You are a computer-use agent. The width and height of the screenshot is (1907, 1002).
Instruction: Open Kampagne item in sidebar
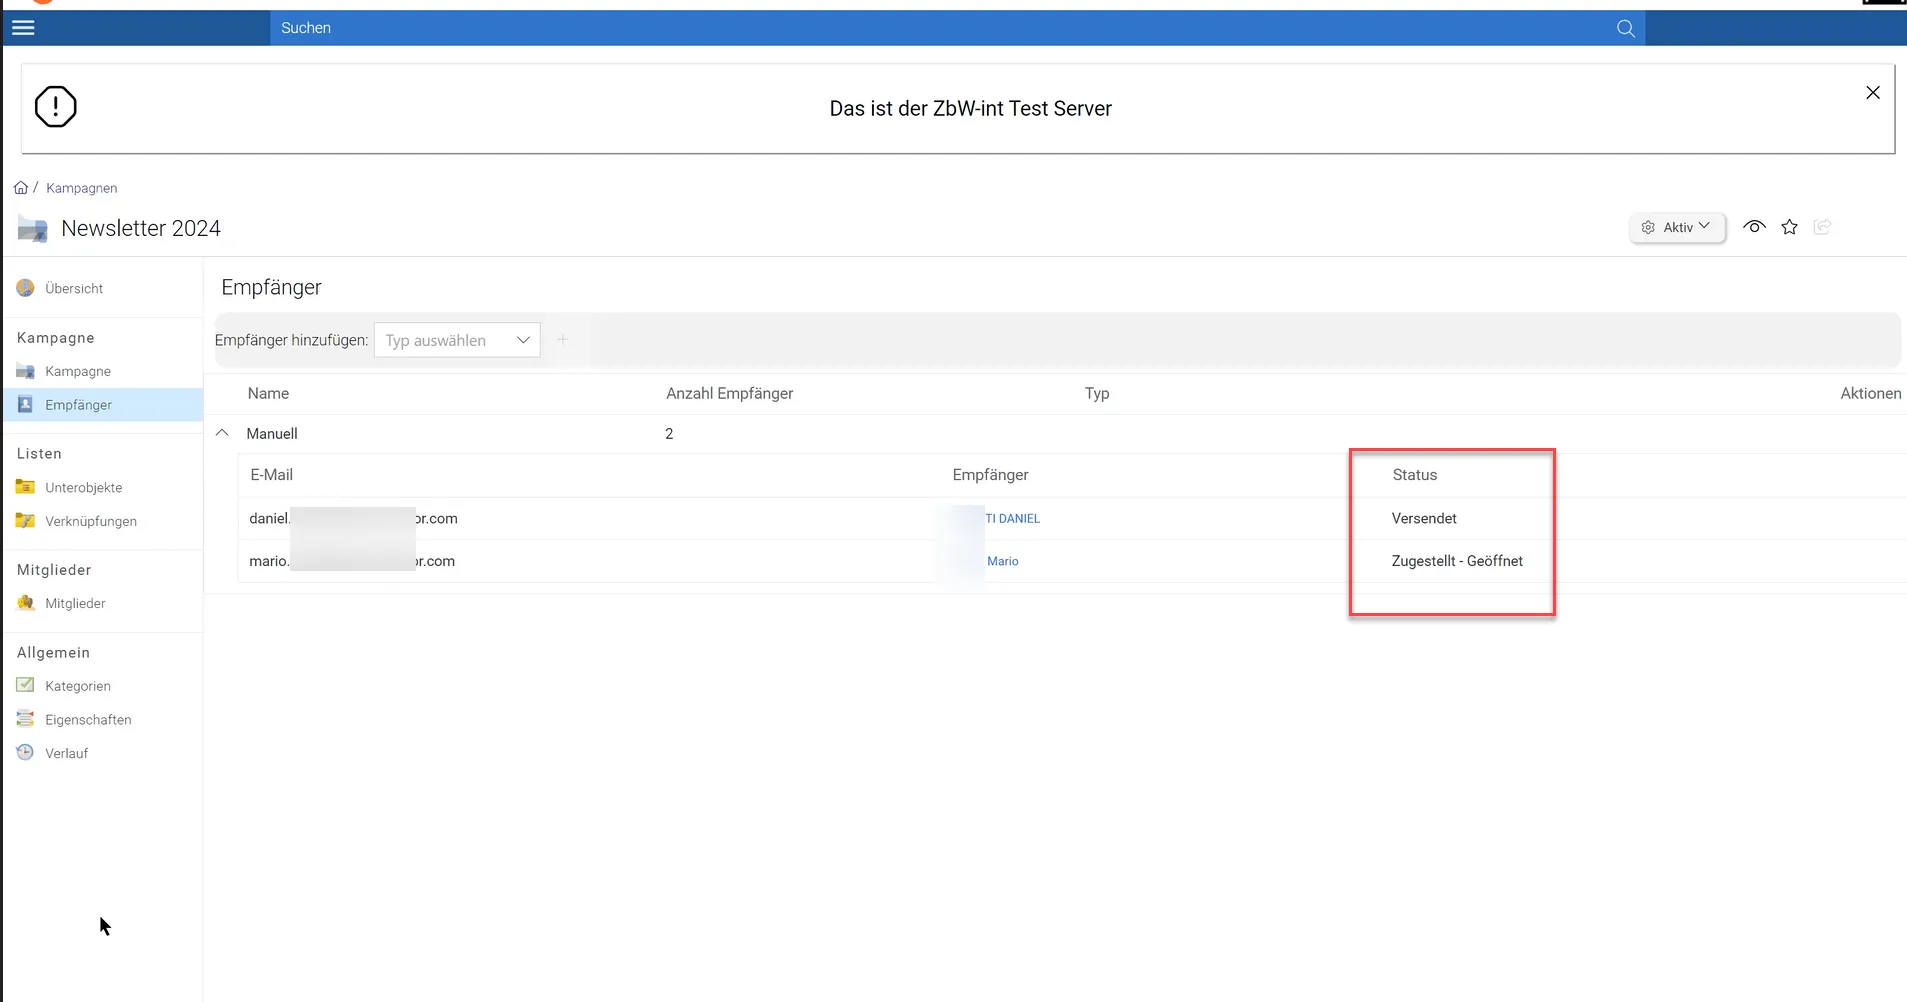[x=78, y=371]
